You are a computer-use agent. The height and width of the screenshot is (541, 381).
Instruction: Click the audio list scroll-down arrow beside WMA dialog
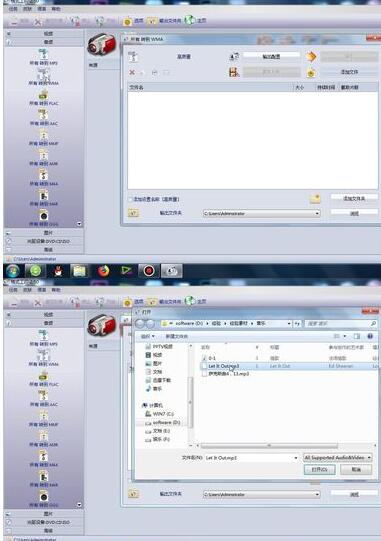pos(79,224)
